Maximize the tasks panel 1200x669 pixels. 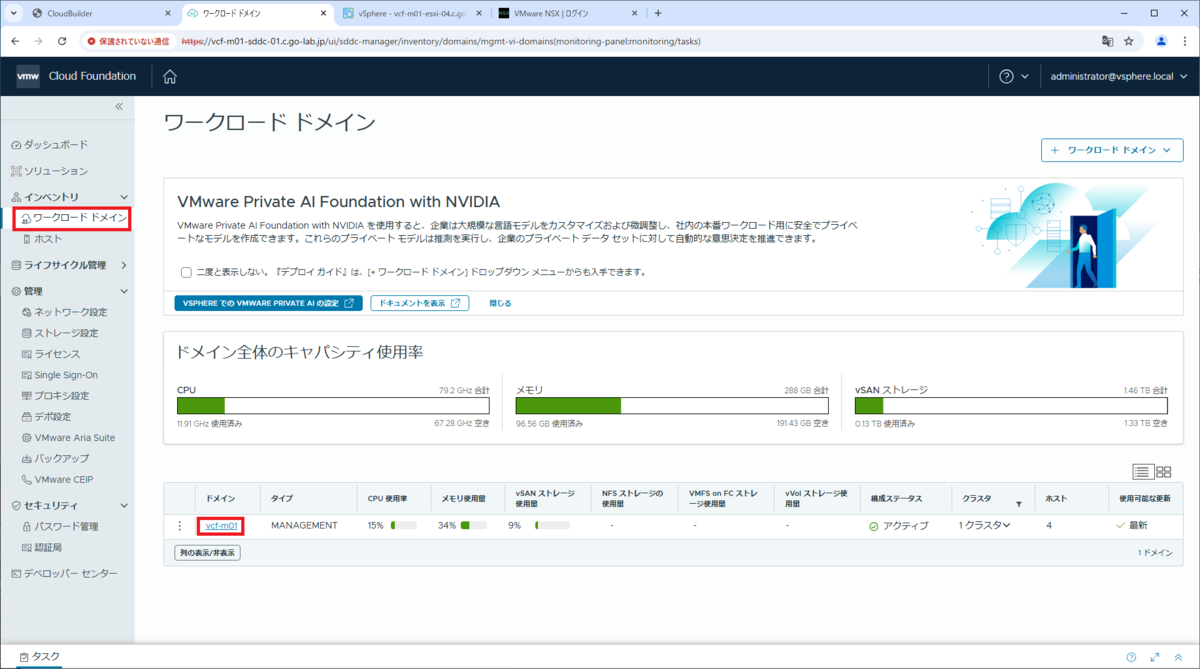(1154, 657)
